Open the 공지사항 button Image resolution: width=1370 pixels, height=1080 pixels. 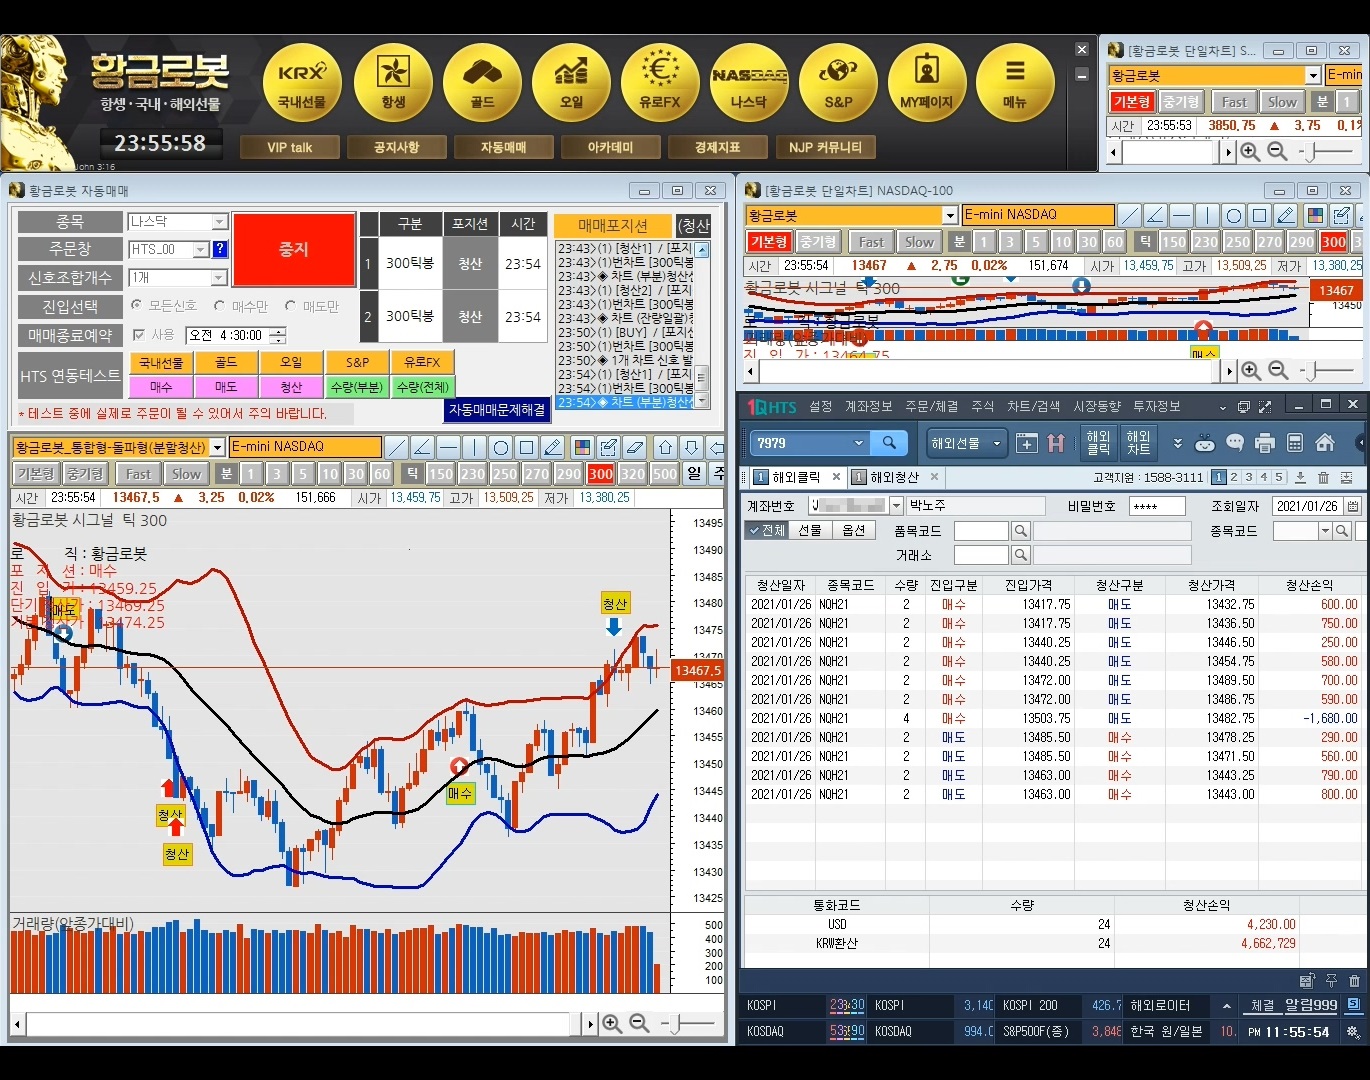(397, 147)
